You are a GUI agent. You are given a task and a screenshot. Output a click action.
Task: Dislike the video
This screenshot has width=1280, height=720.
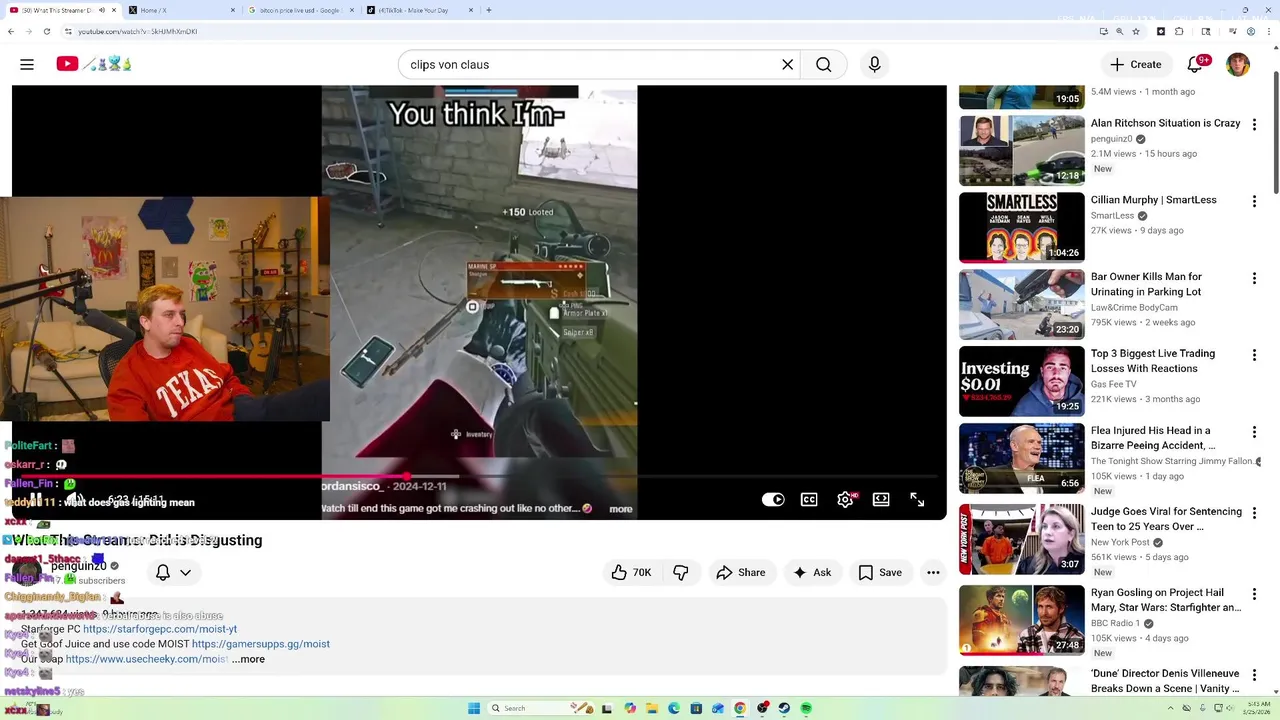[x=681, y=572]
